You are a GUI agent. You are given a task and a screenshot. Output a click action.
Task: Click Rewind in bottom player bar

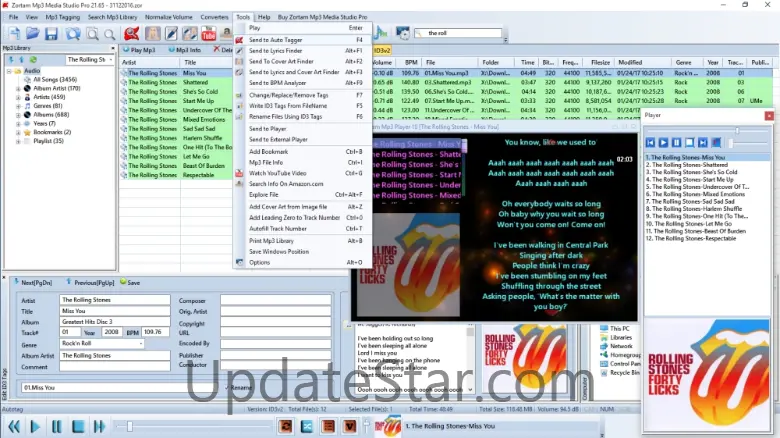[x=14, y=427]
